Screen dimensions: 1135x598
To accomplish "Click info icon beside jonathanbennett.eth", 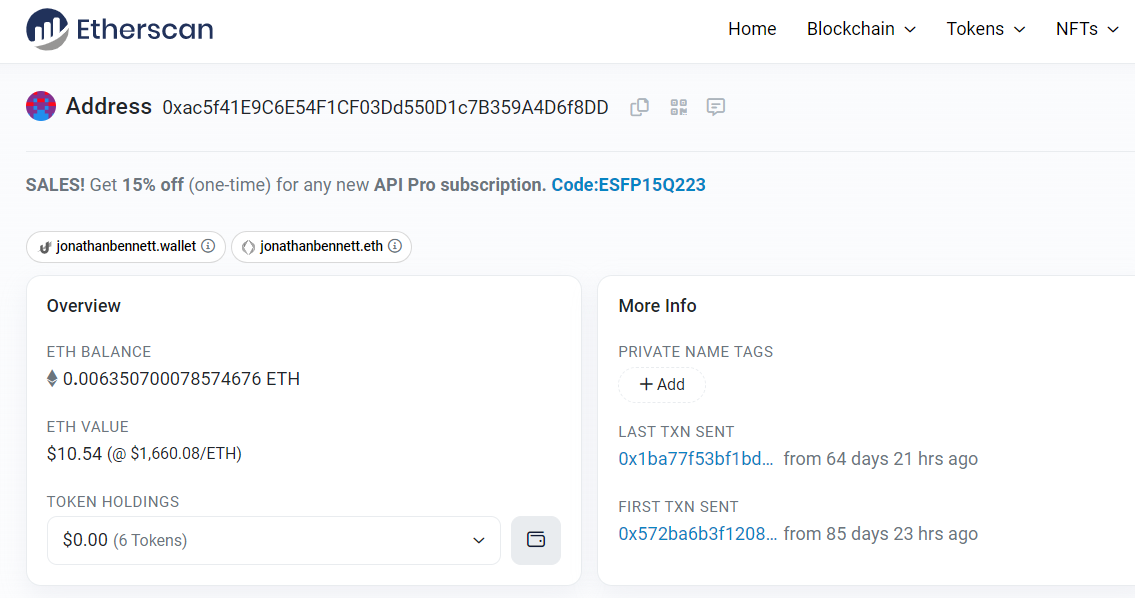I will (394, 246).
